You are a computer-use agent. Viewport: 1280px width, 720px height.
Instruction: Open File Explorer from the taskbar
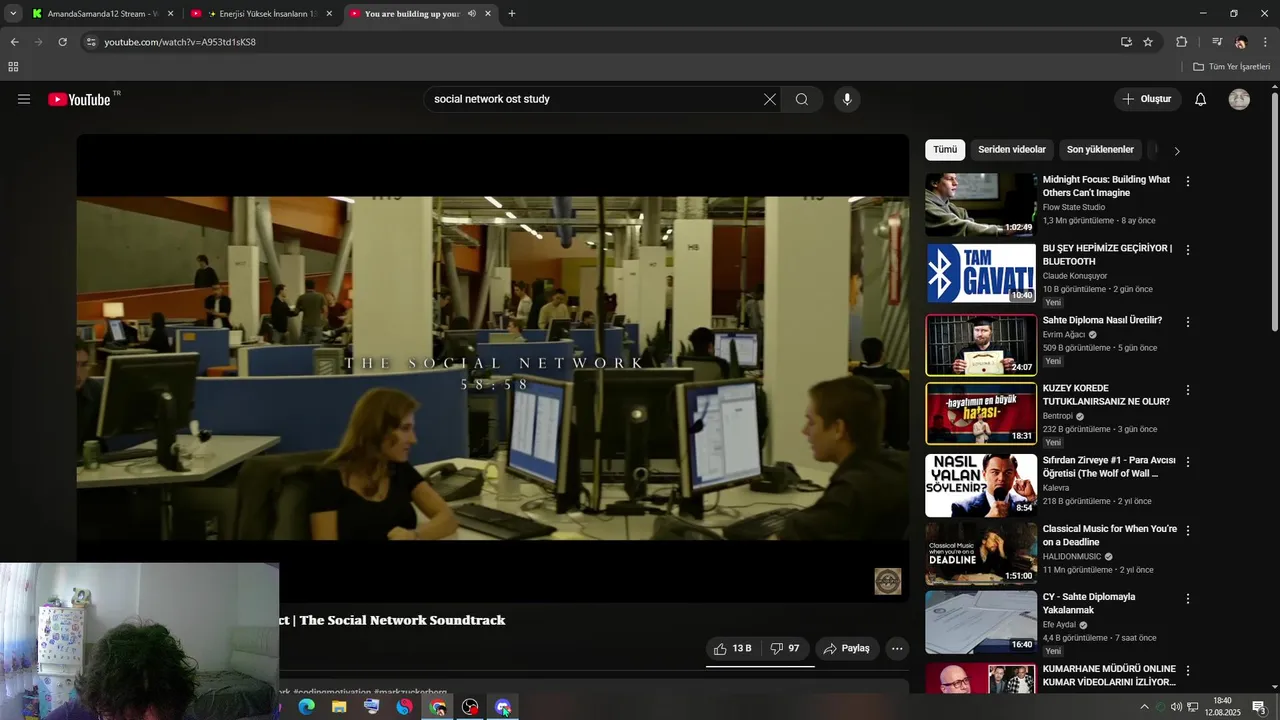pos(339,707)
